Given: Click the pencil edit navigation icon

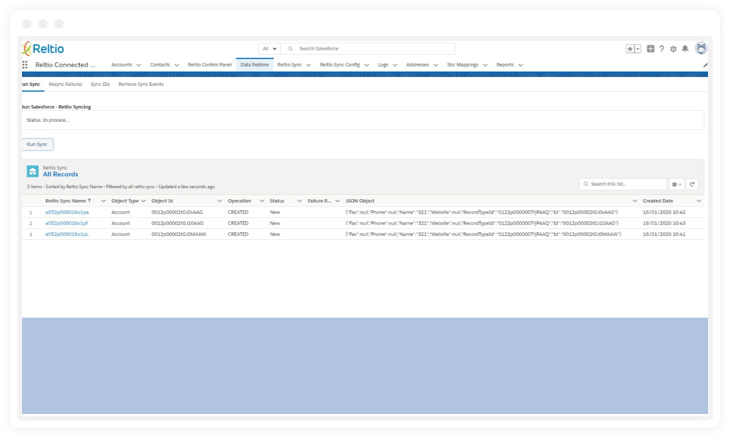Looking at the screenshot, I should 705,65.
